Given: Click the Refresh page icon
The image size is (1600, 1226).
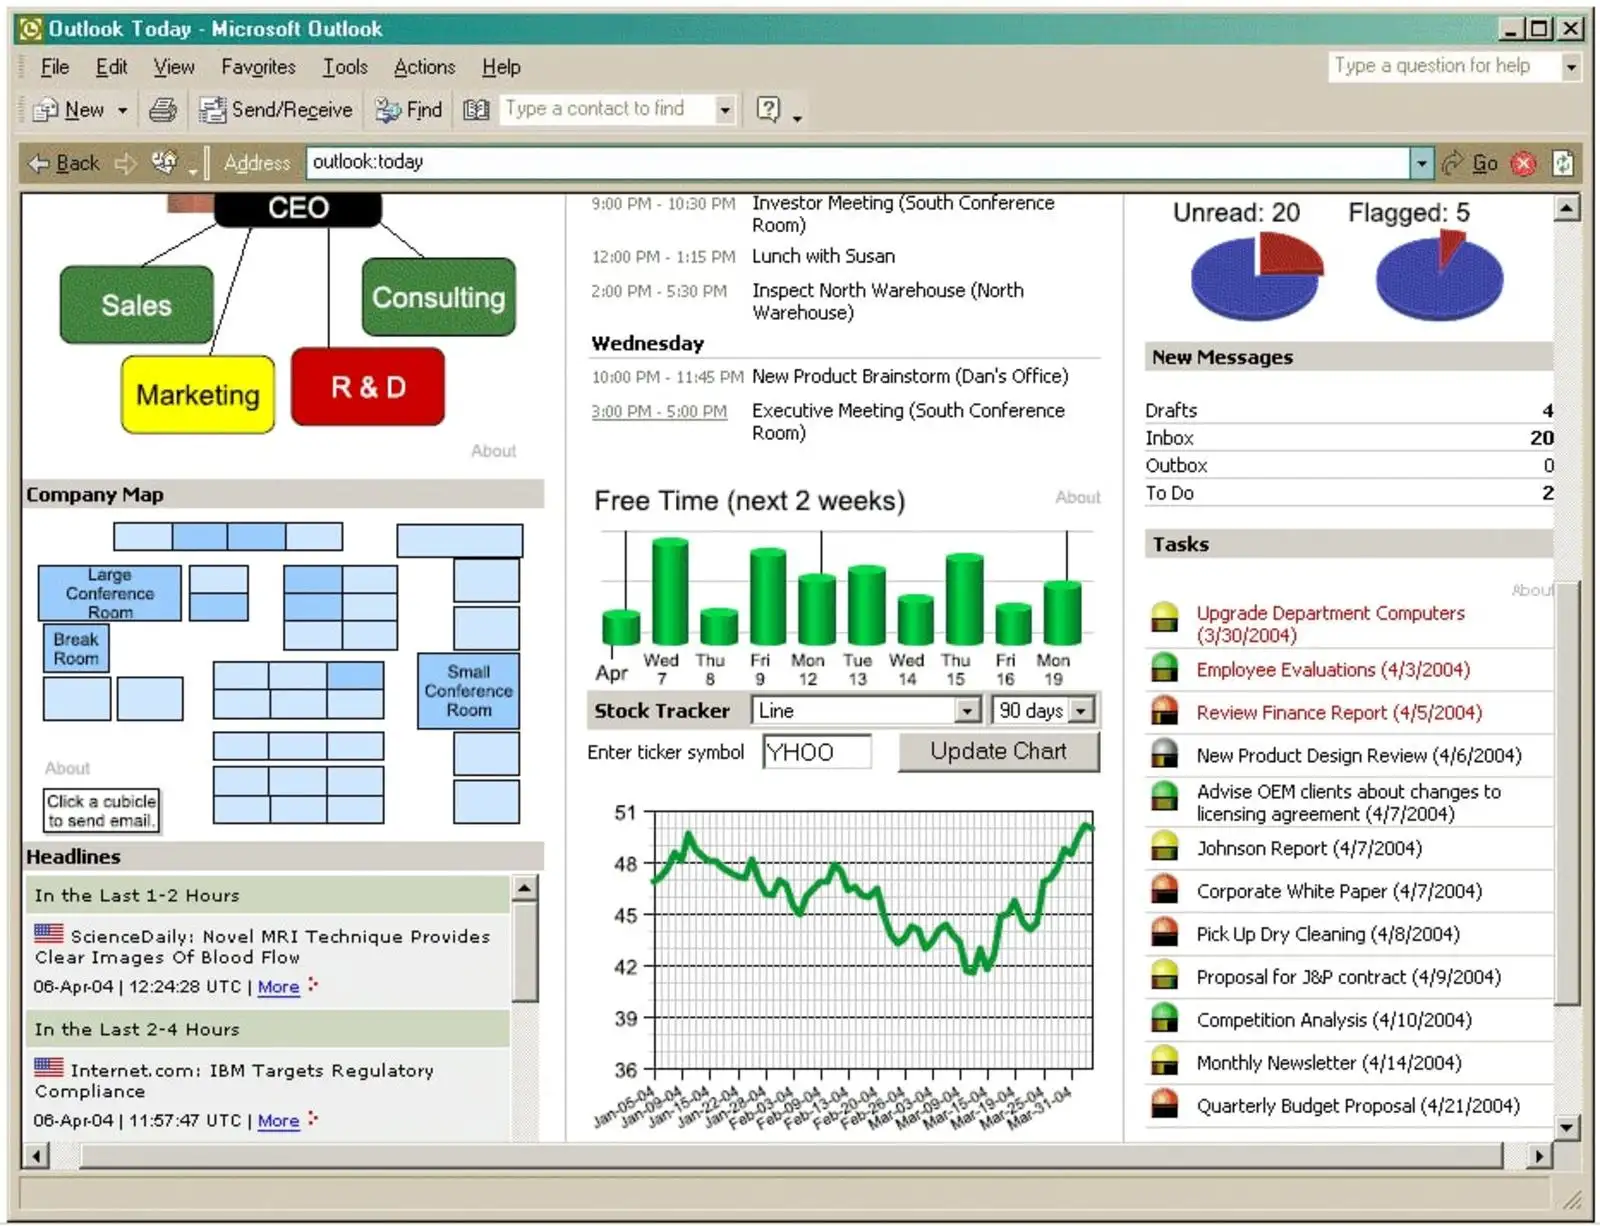Looking at the screenshot, I should tap(1562, 163).
